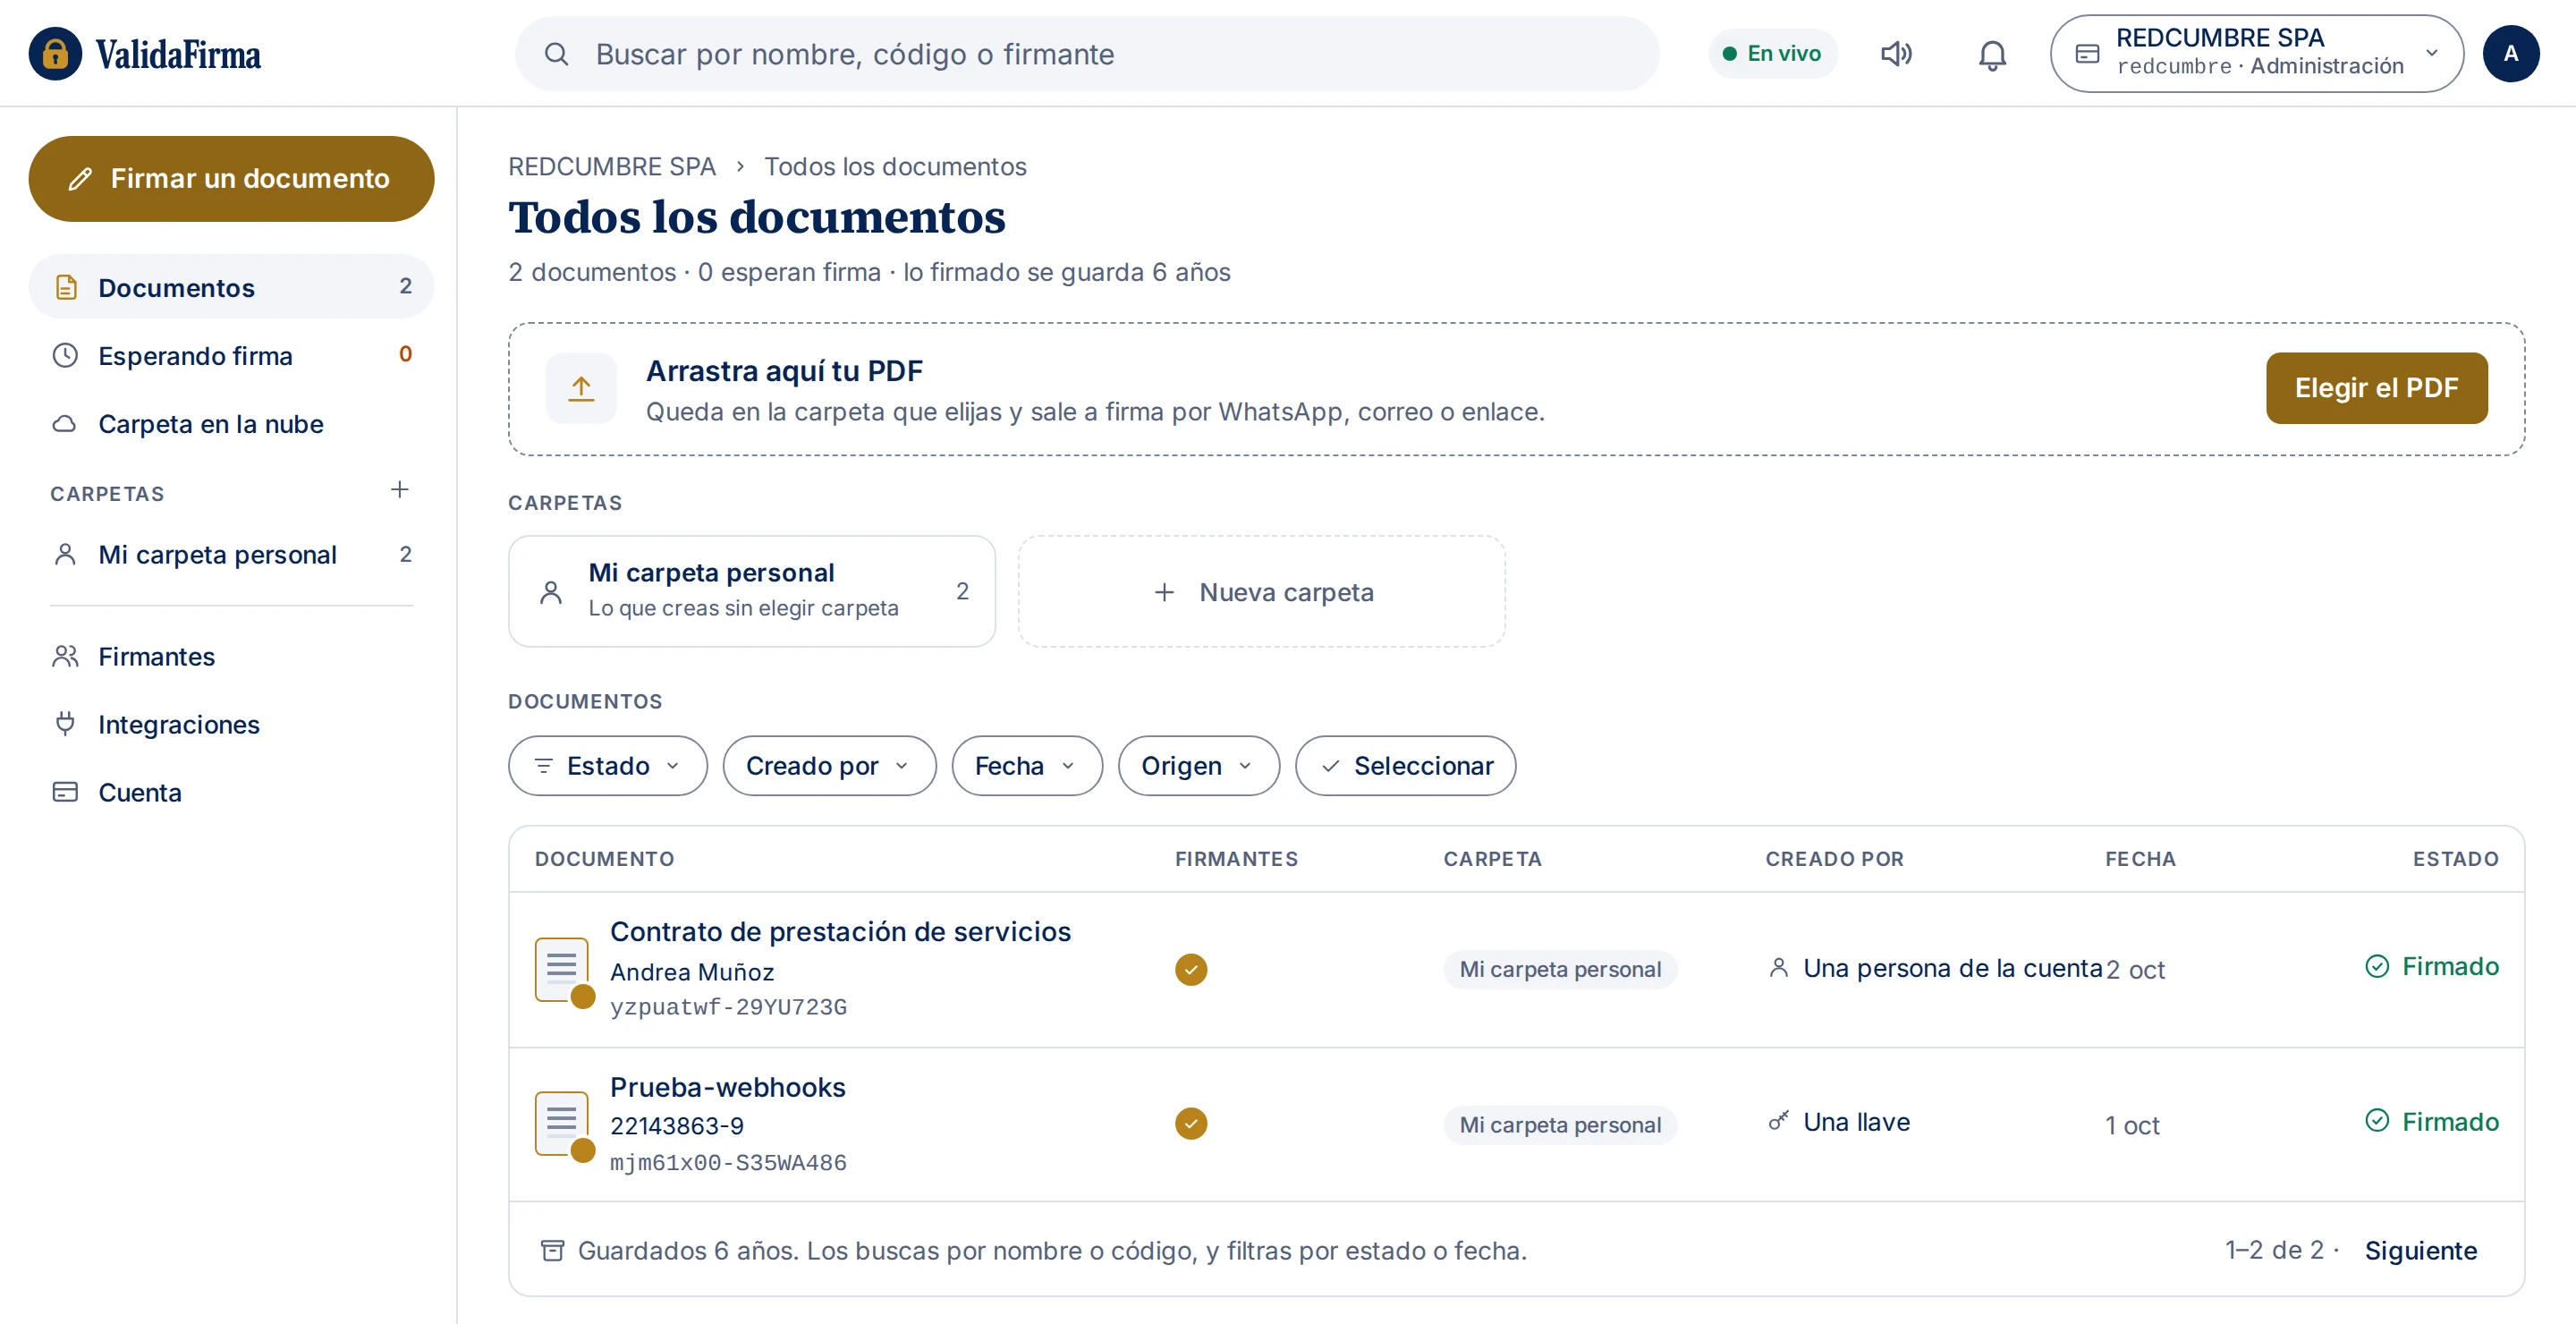Open the Mi carpeta personal folder card
The image size is (2576, 1324).
coord(751,592)
